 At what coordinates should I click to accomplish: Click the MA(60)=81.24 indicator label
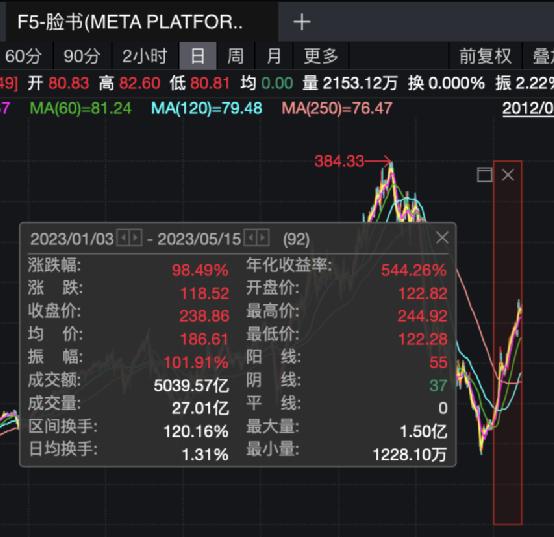point(81,108)
